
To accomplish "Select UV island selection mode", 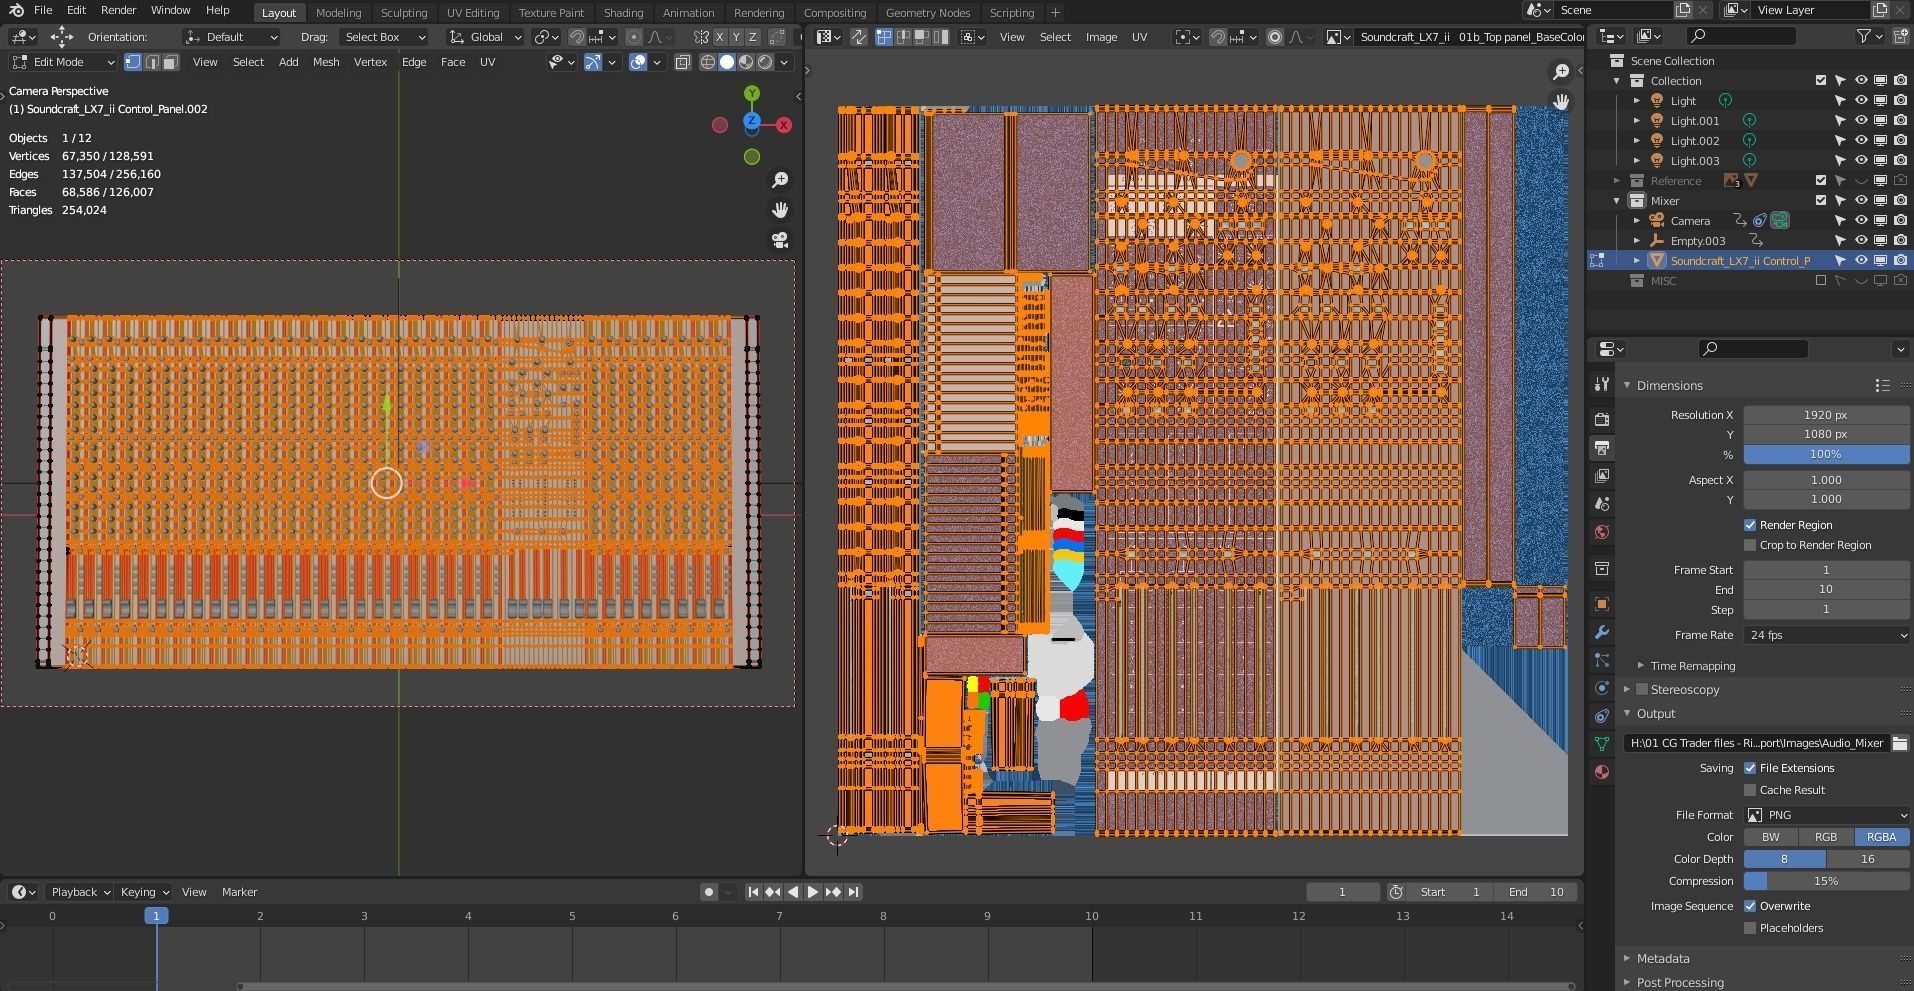I will click(x=940, y=37).
